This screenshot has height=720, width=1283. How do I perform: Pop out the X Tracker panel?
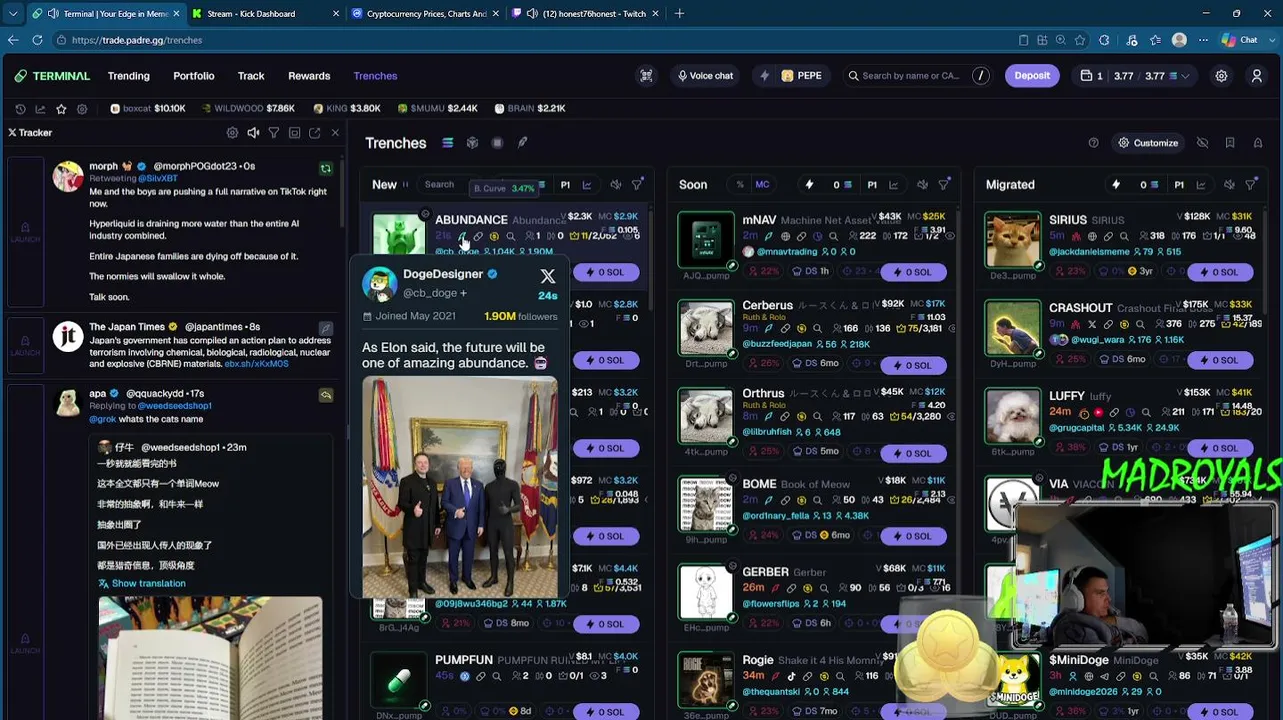pyautogui.click(x=314, y=133)
